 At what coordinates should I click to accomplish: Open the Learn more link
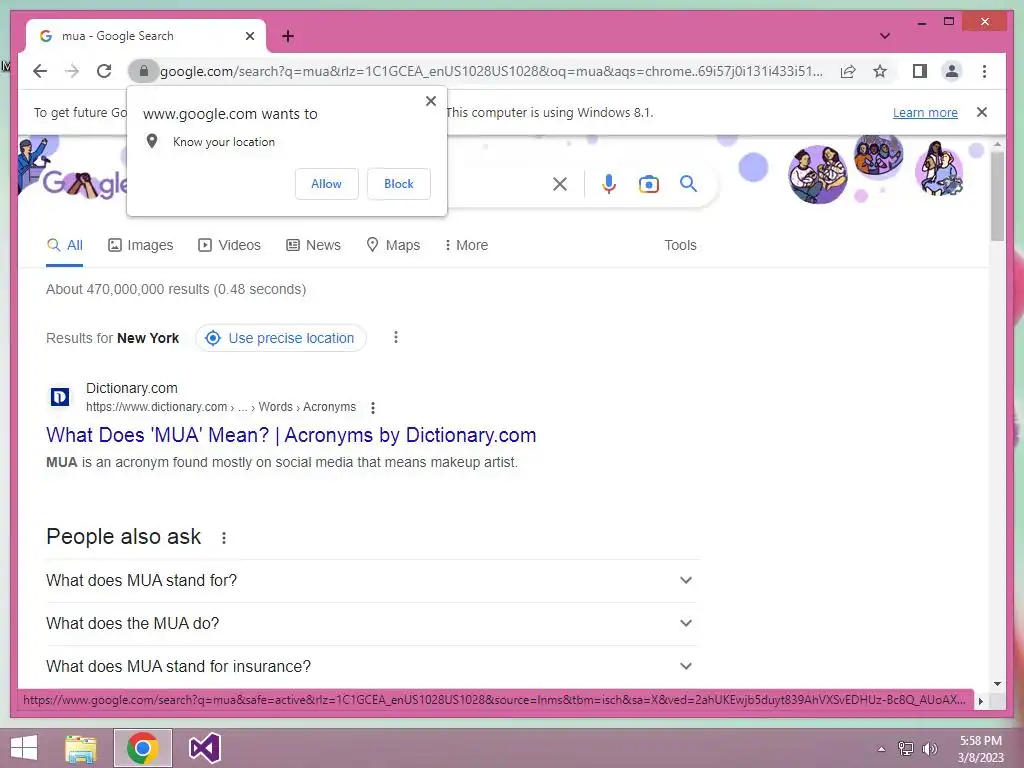pyautogui.click(x=925, y=112)
